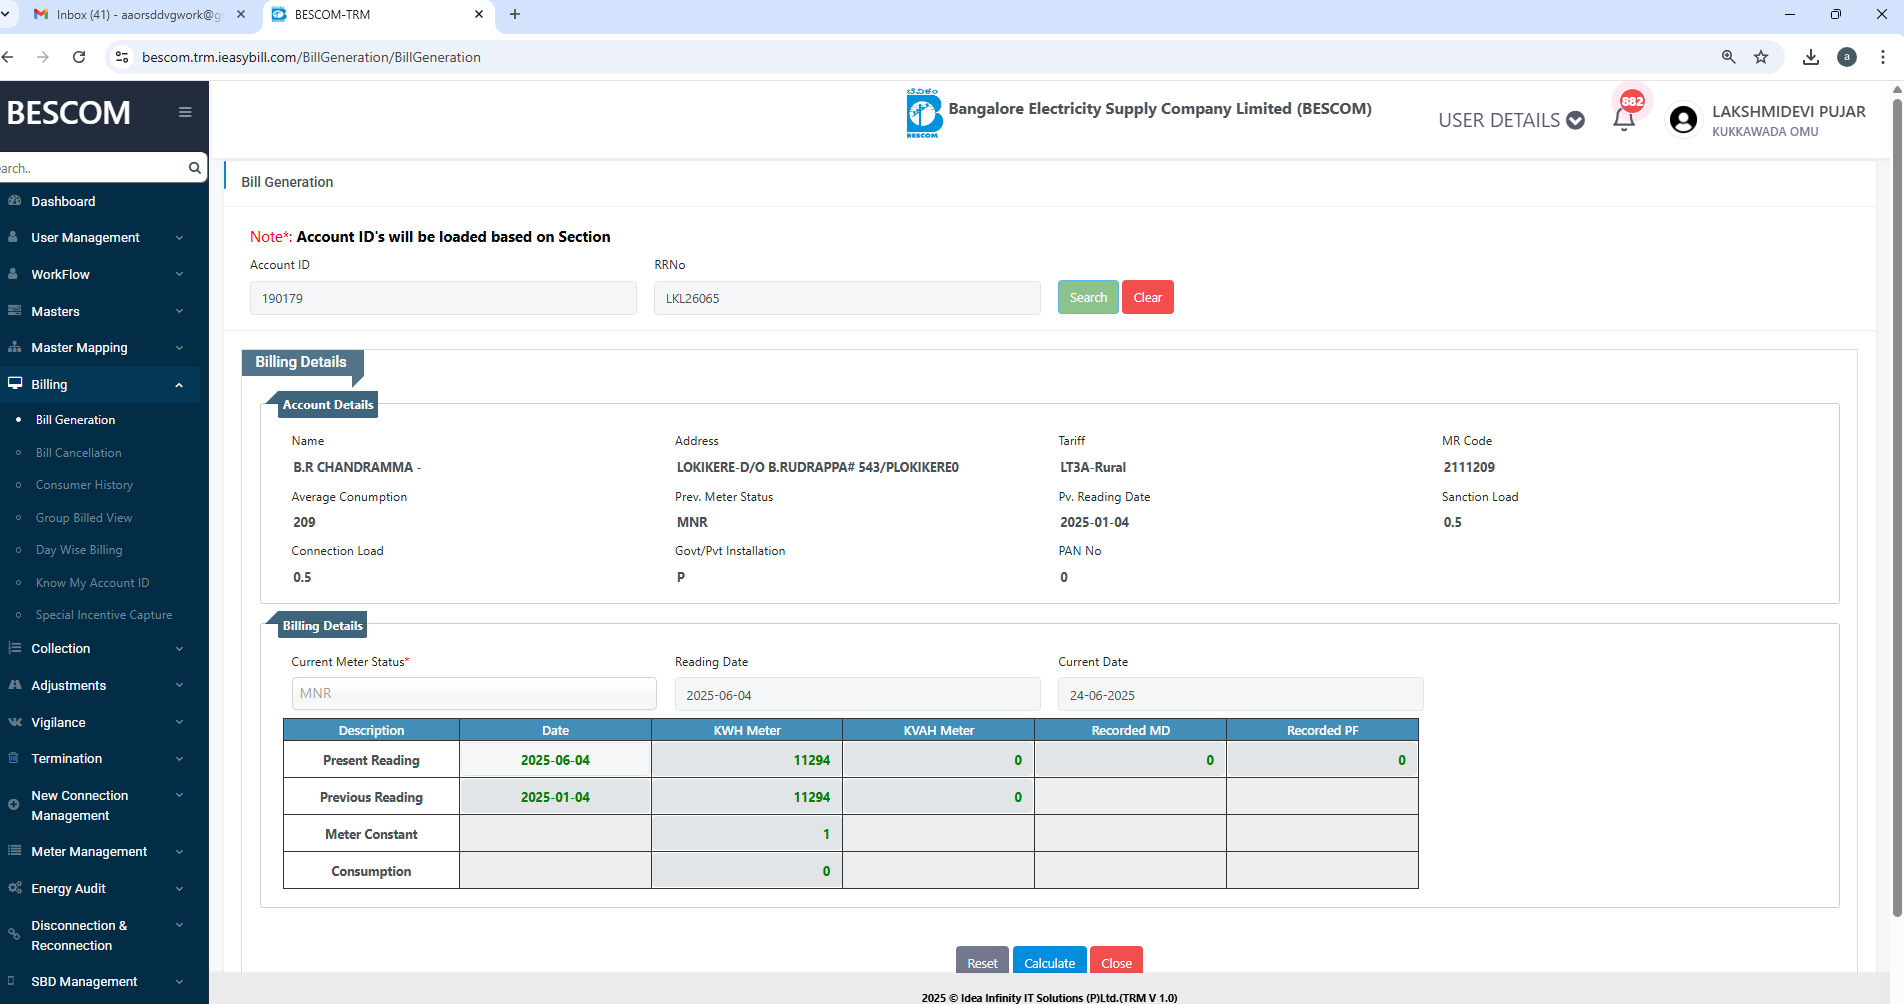Click Previous Reading date 2025-01-04 cell

[555, 797]
